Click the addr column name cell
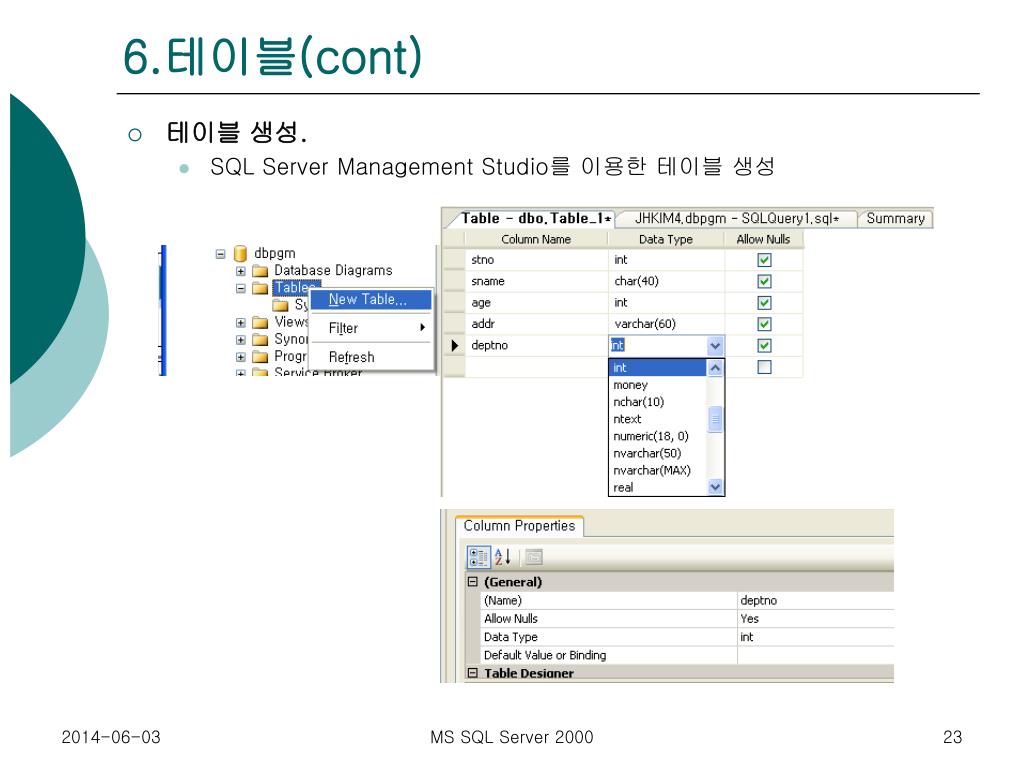1024x768 pixels. (536, 324)
